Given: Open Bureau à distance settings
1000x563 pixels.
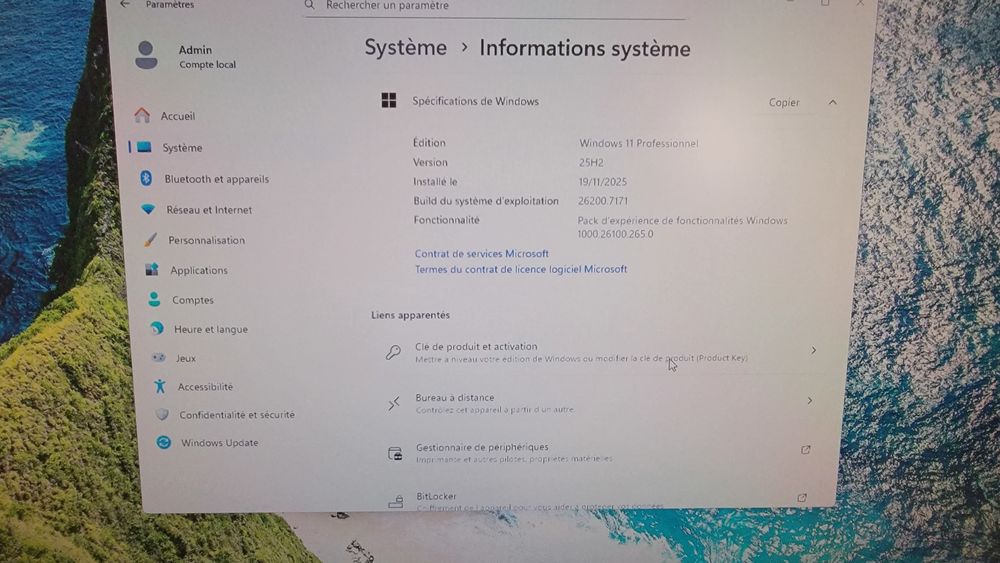Looking at the screenshot, I should point(601,403).
